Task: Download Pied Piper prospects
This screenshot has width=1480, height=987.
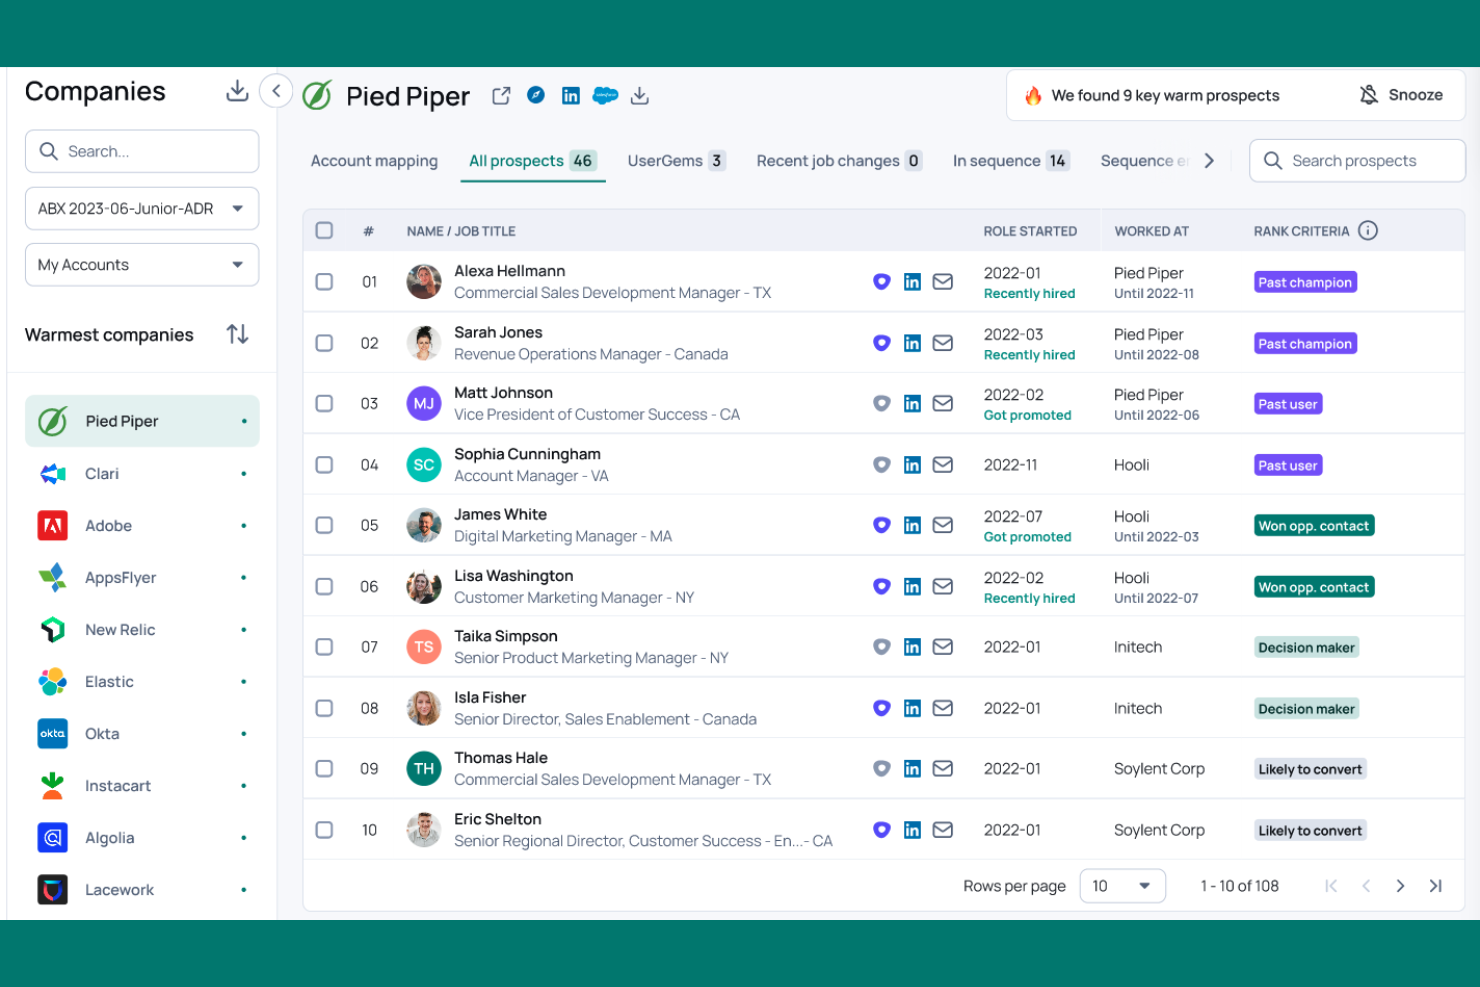Action: click(640, 96)
